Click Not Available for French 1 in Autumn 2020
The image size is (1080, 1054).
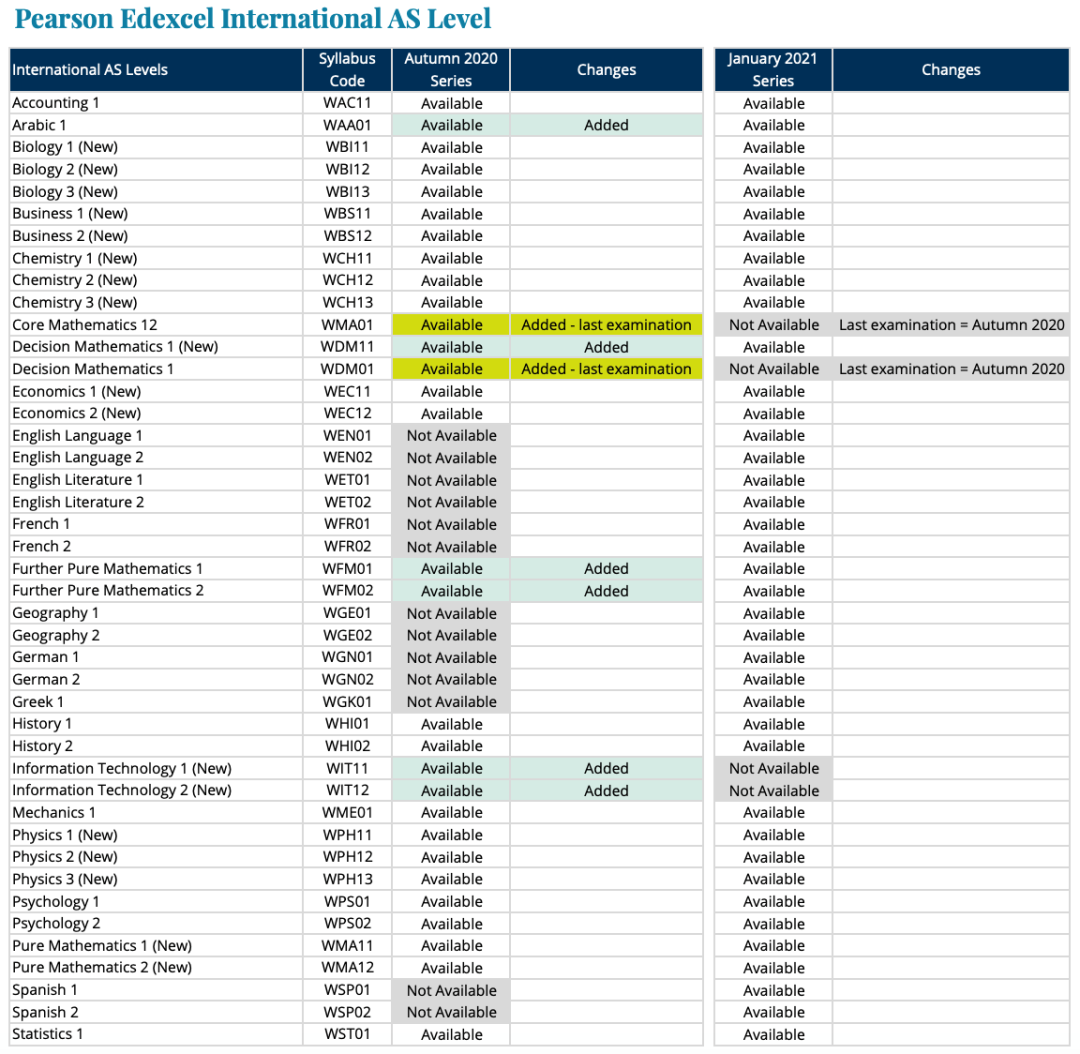451,524
